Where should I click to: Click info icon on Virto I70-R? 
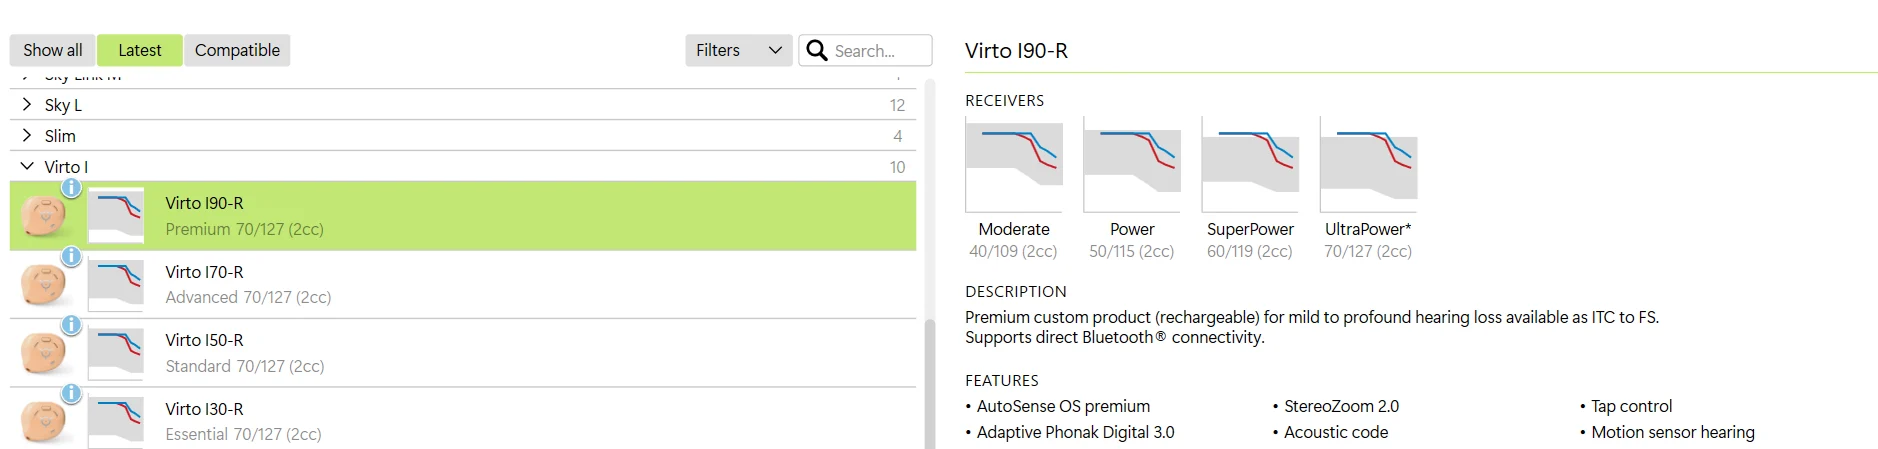click(71, 256)
